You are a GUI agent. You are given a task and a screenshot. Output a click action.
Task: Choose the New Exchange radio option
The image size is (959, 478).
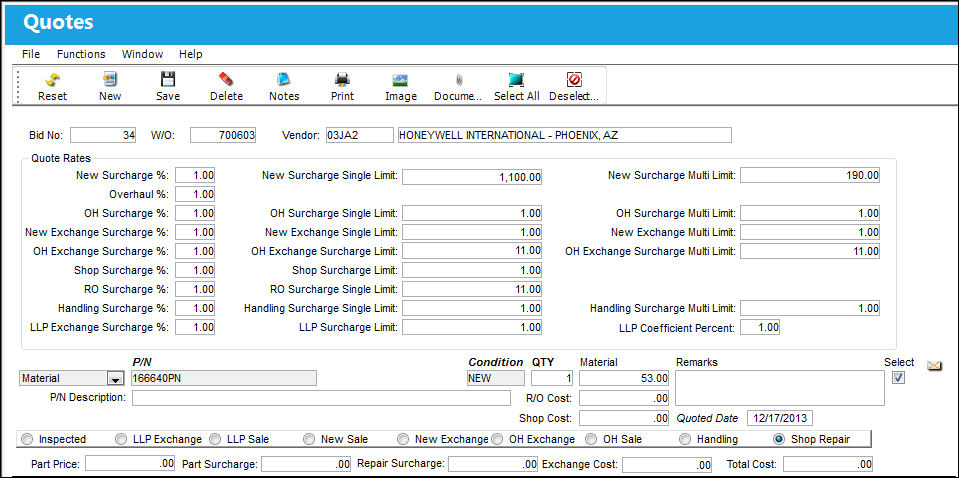pyautogui.click(x=402, y=439)
